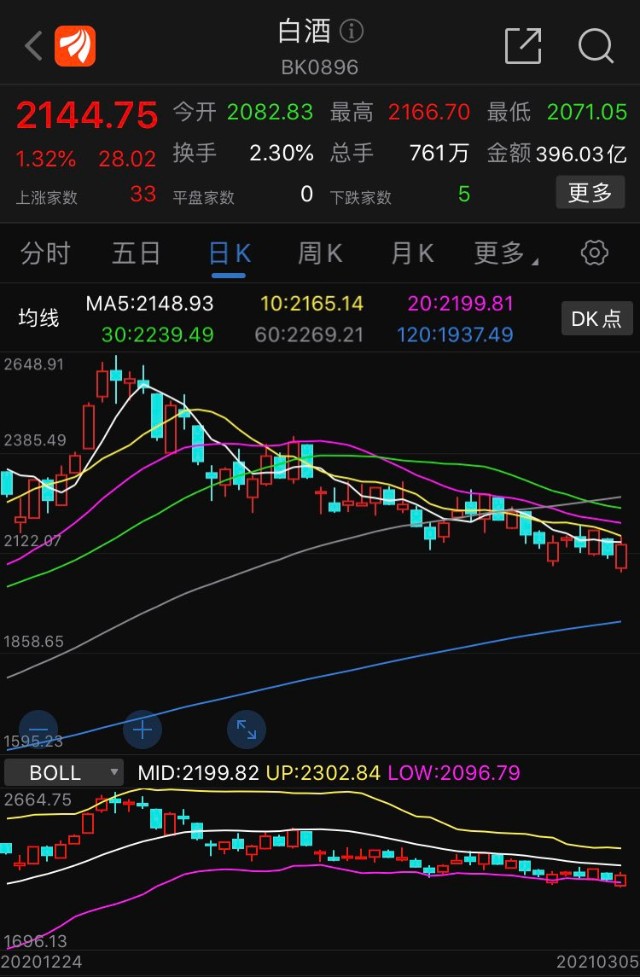Tap the back arrow icon
This screenshot has width=640, height=977.
pos(33,46)
